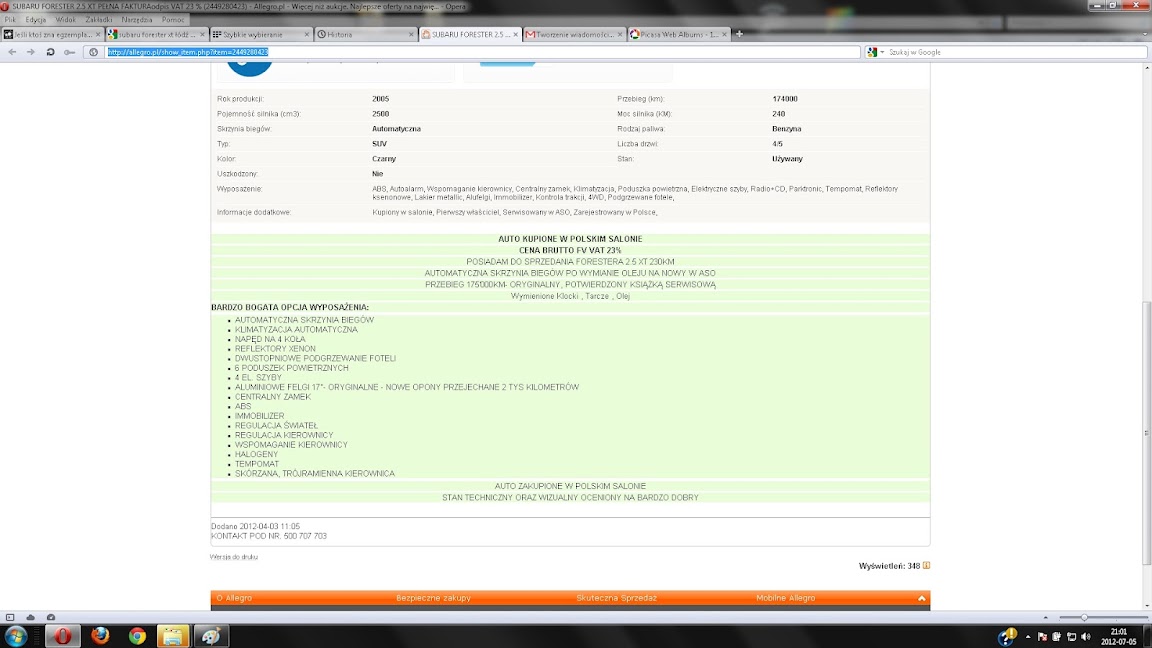Open the Mobilne Allegro footer link
1152x648 pixels.
(x=785, y=598)
